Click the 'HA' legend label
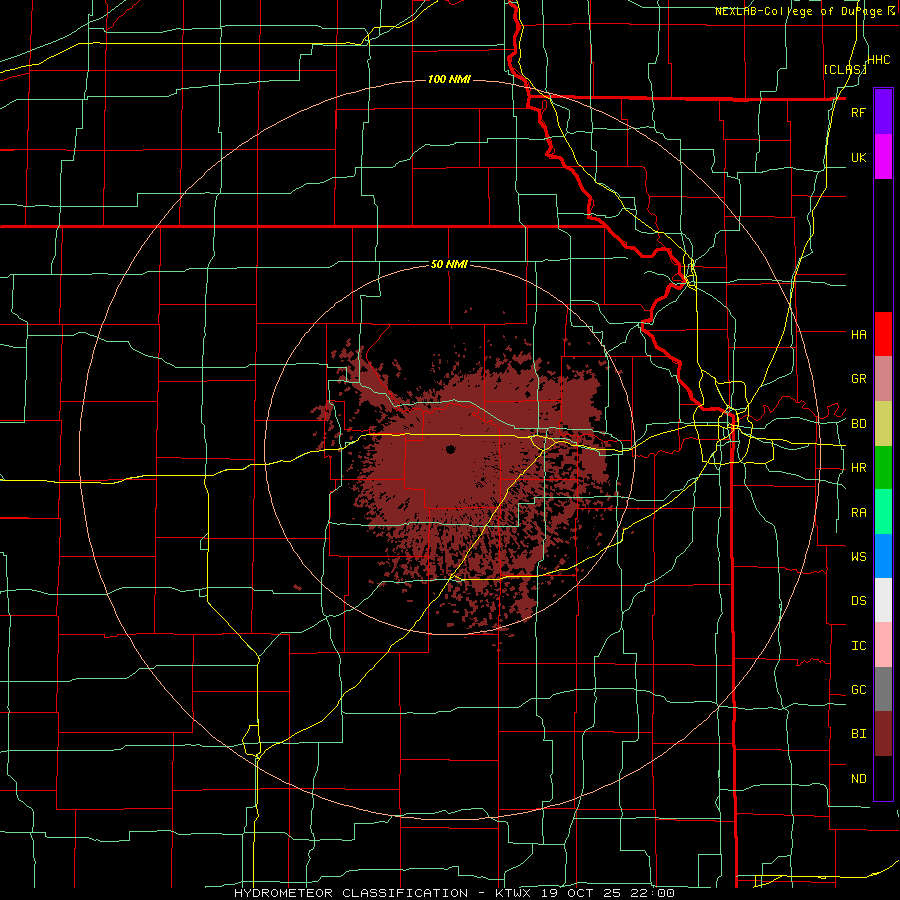Image resolution: width=900 pixels, height=900 pixels. [858, 335]
